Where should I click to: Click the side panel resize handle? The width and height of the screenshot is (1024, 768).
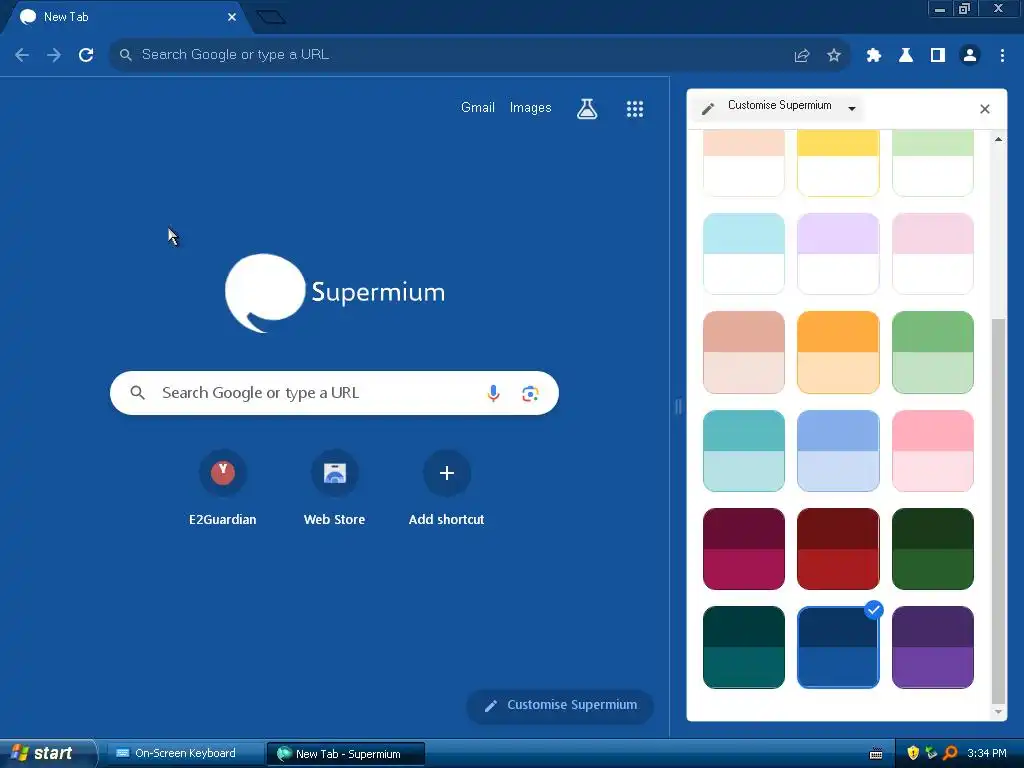[x=678, y=407]
